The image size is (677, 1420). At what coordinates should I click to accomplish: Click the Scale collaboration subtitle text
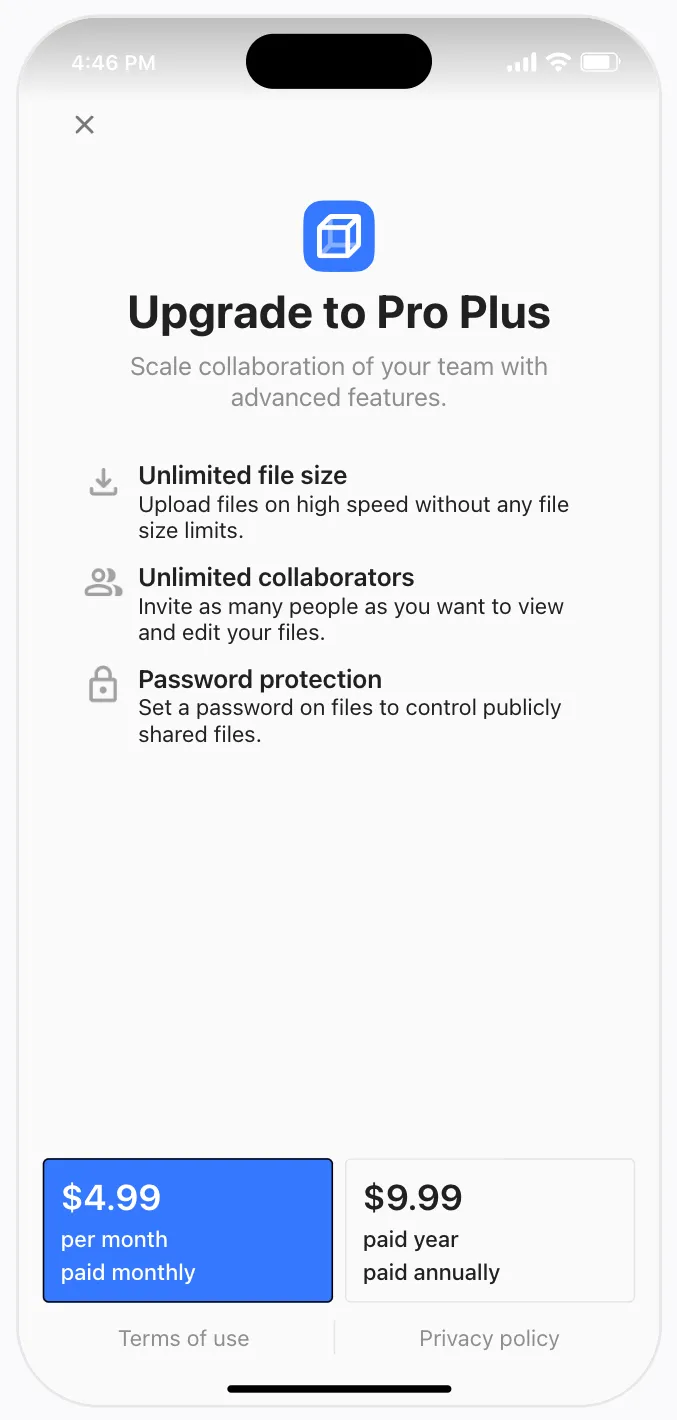pos(339,381)
